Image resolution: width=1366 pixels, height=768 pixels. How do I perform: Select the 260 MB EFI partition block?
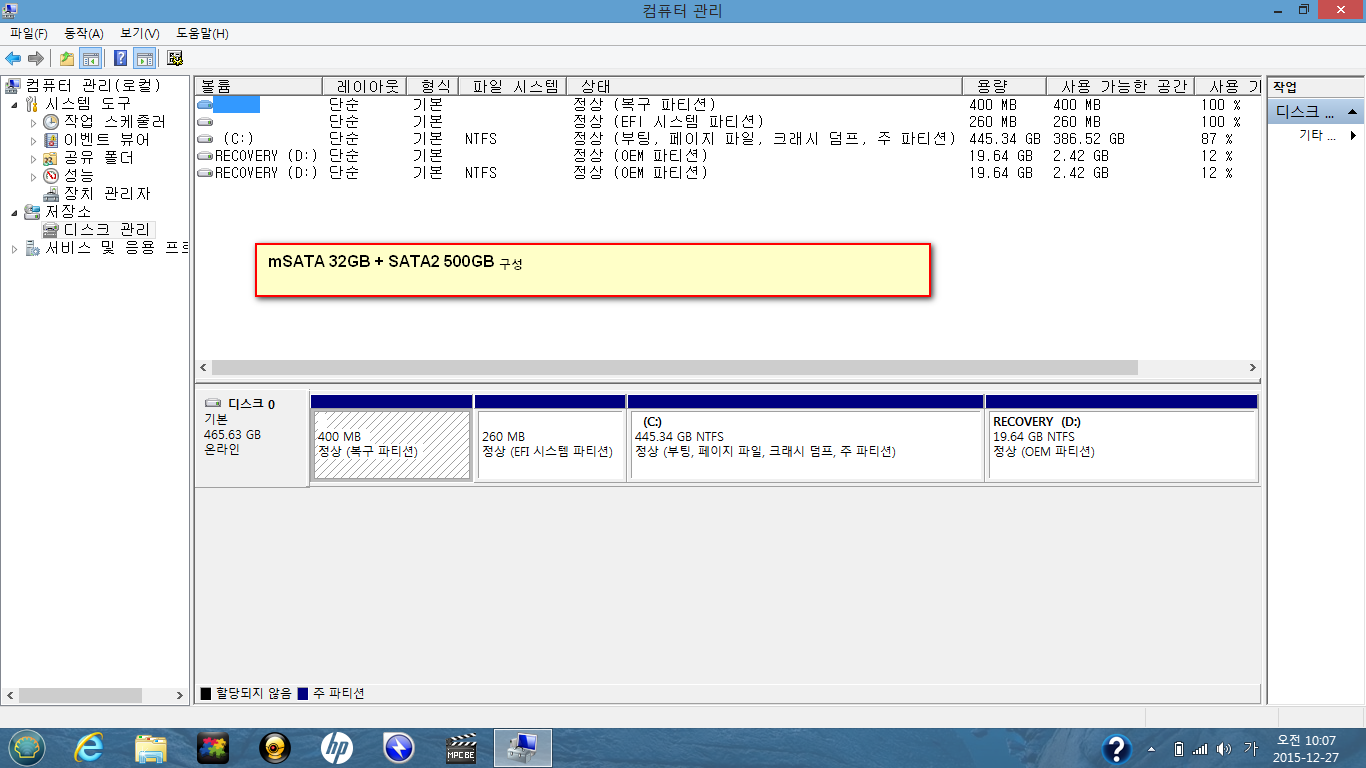pyautogui.click(x=550, y=437)
